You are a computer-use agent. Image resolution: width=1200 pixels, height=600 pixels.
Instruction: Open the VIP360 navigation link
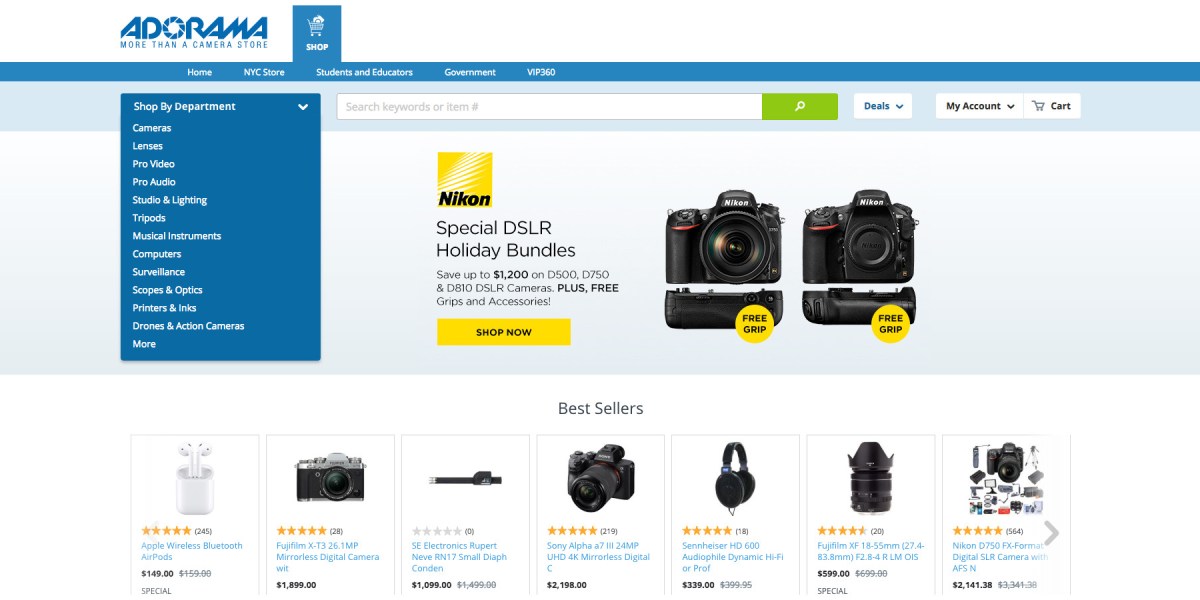541,72
